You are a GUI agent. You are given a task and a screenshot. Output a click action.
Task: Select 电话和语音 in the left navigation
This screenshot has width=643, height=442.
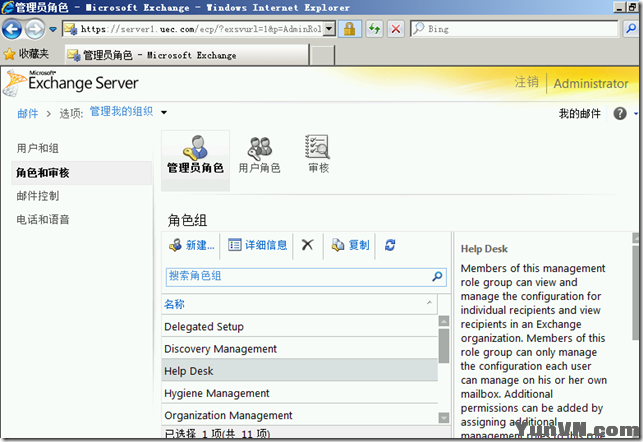pos(43,219)
